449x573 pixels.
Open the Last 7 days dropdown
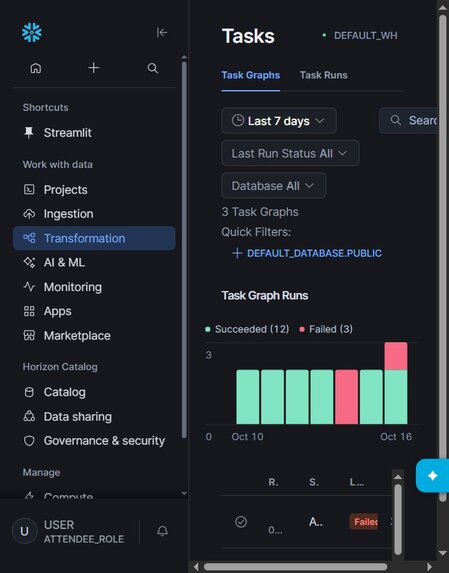click(279, 121)
